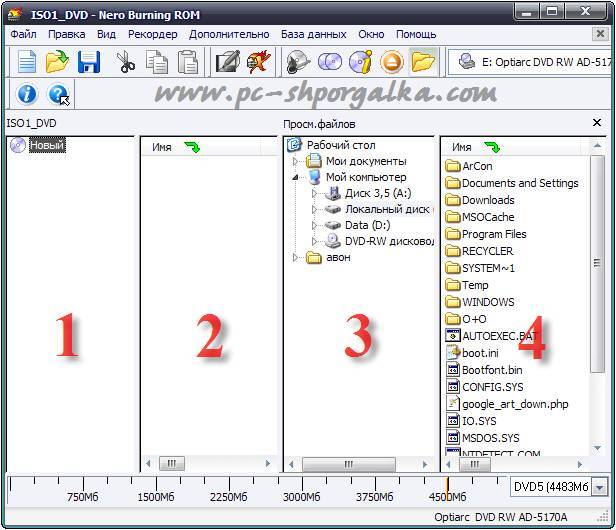Open the Помощь menu
616x530 pixels.
416,35
